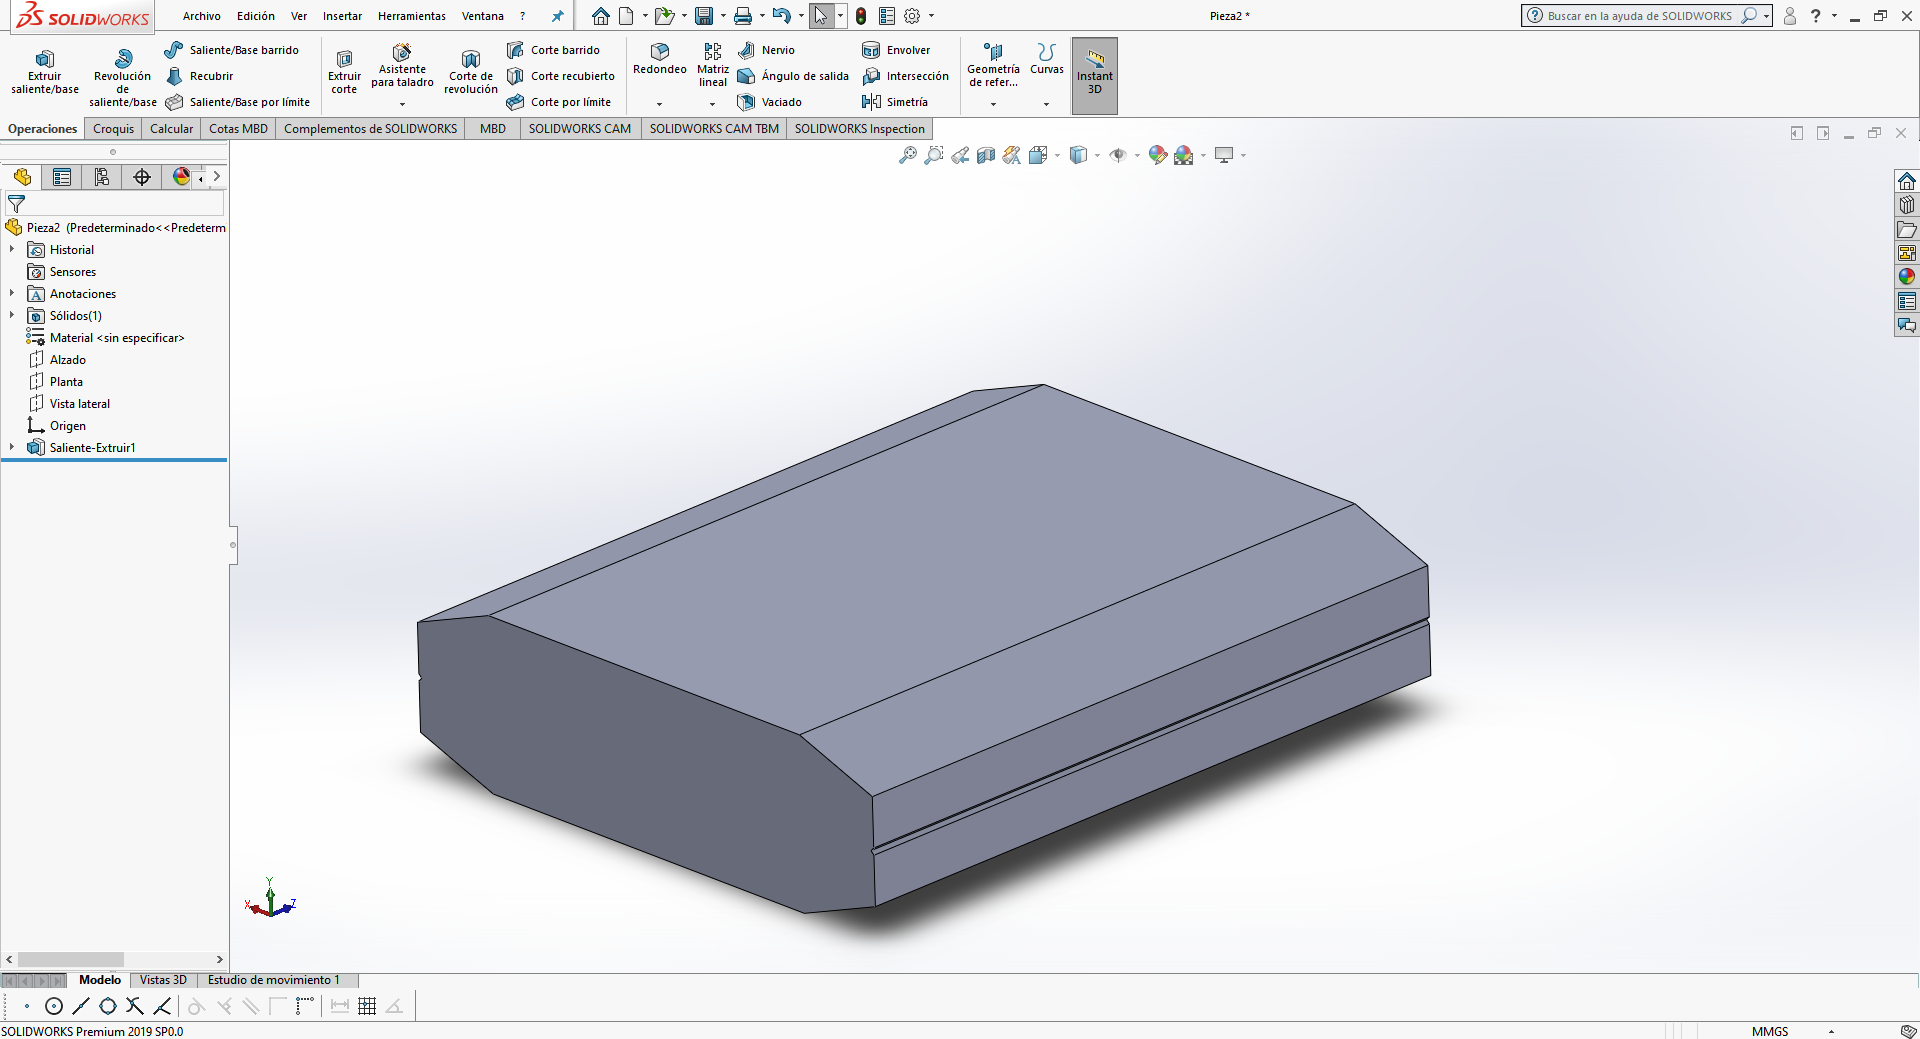Click the Zoom to area icon
This screenshot has width=1920, height=1039.
click(x=934, y=155)
